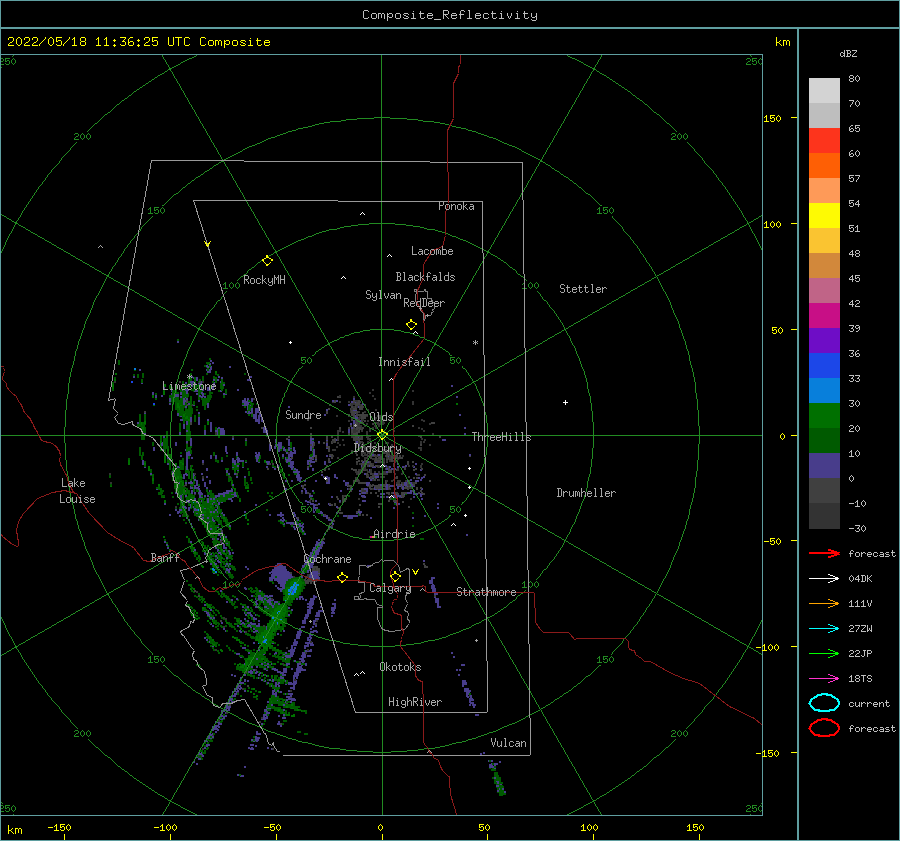Viewport: 900px width, 841px height.
Task: Click the Lake Louise label
Action: (x=77, y=491)
